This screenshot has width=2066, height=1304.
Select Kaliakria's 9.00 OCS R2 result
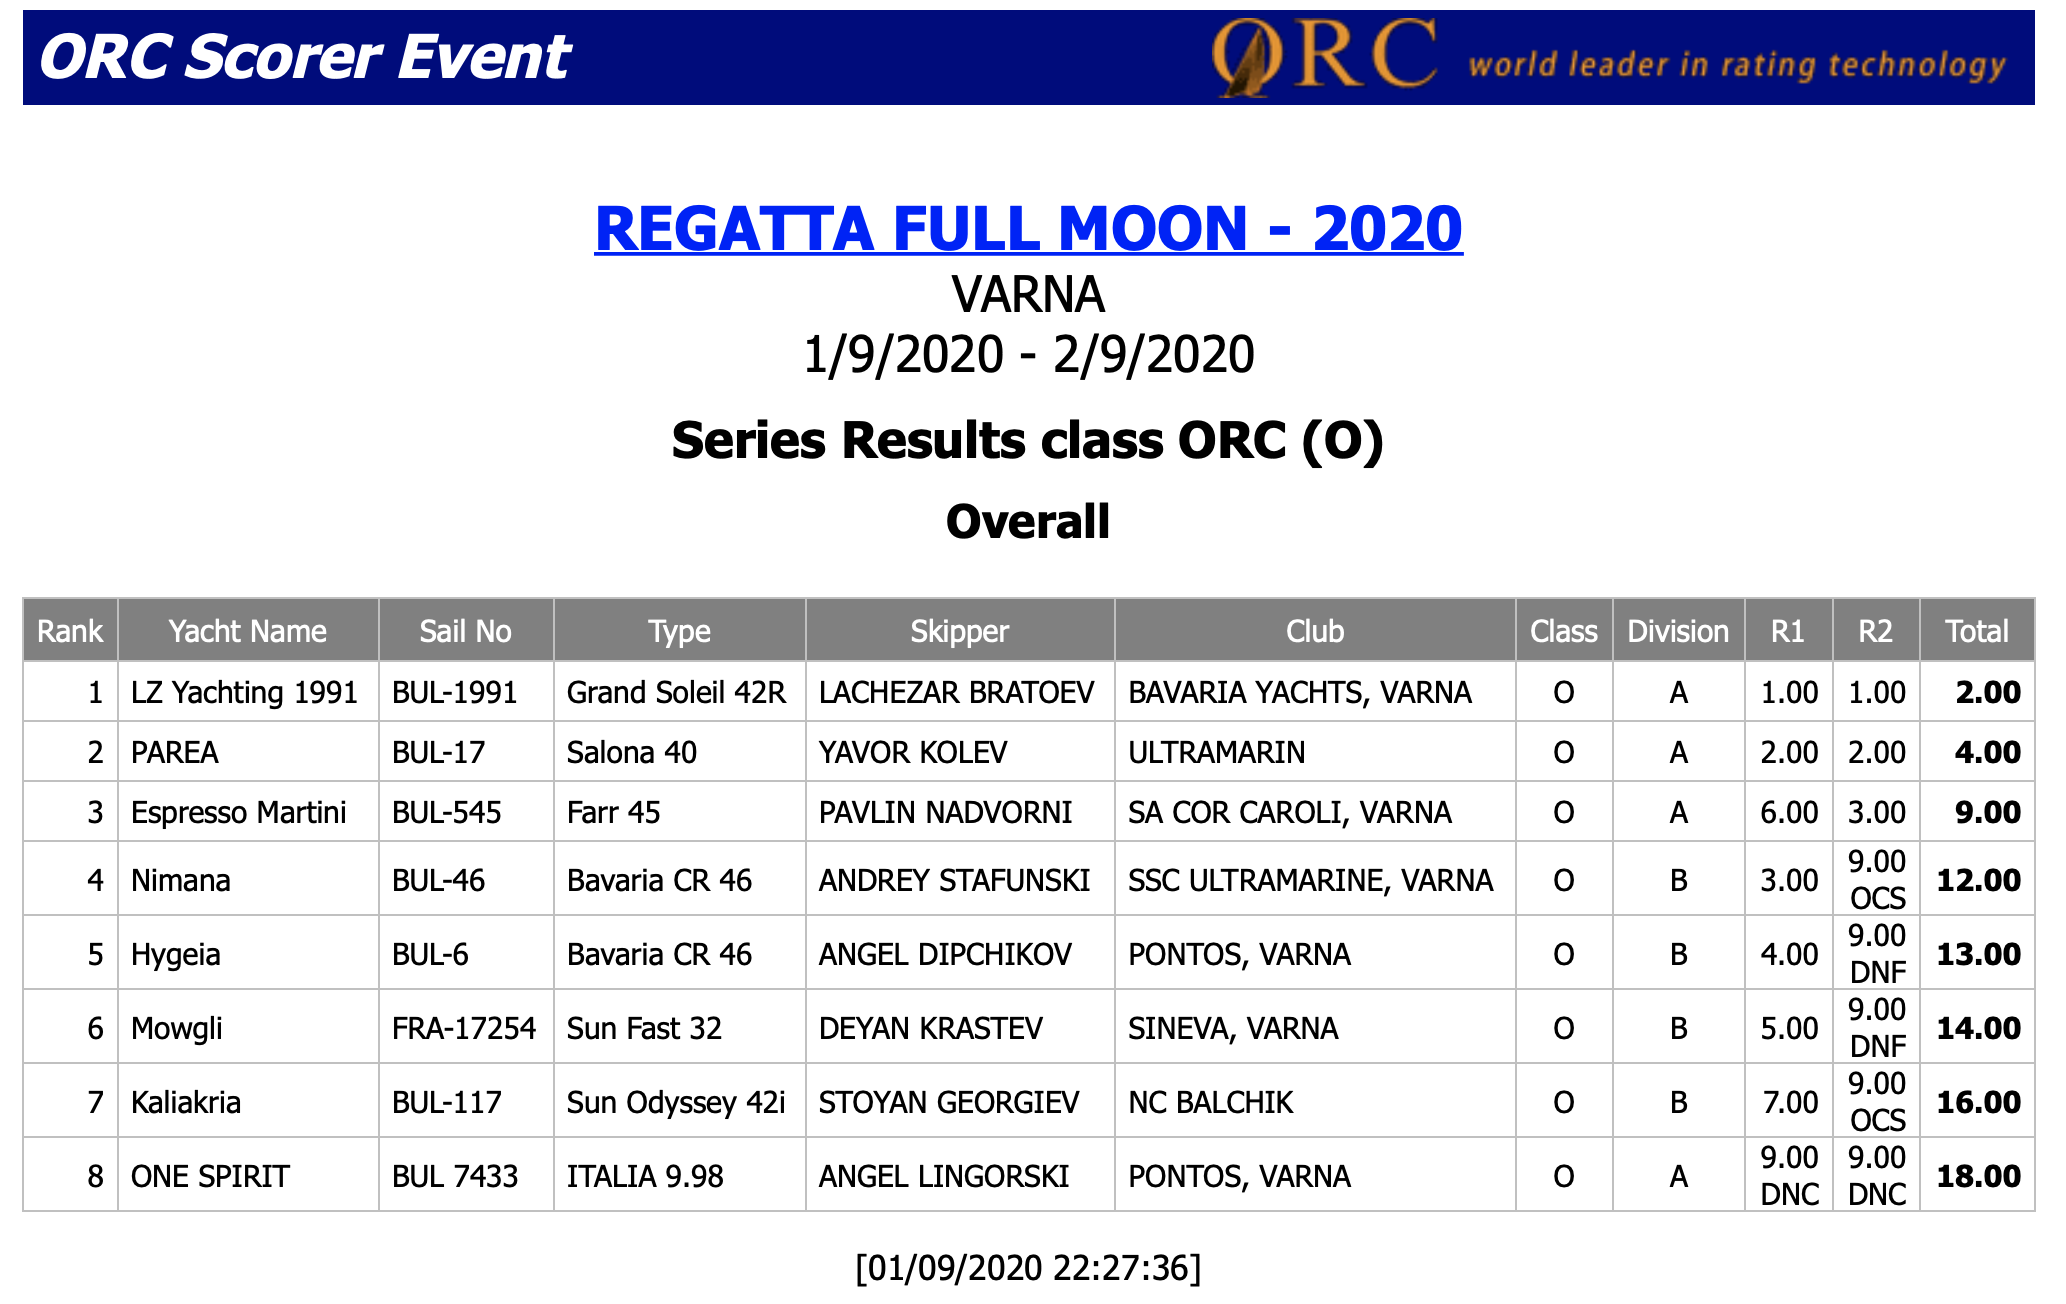[1877, 1101]
